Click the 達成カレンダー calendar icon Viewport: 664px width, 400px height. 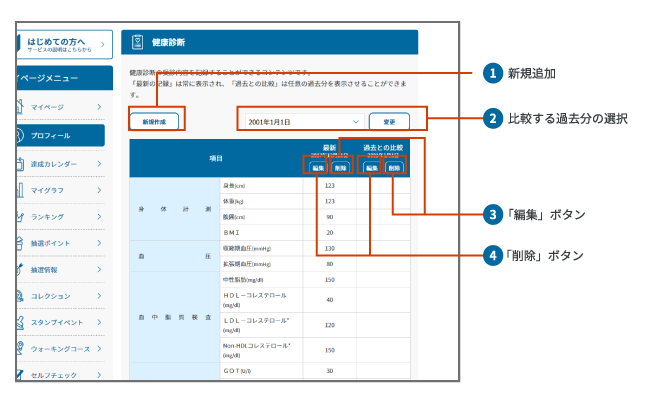click(x=20, y=163)
